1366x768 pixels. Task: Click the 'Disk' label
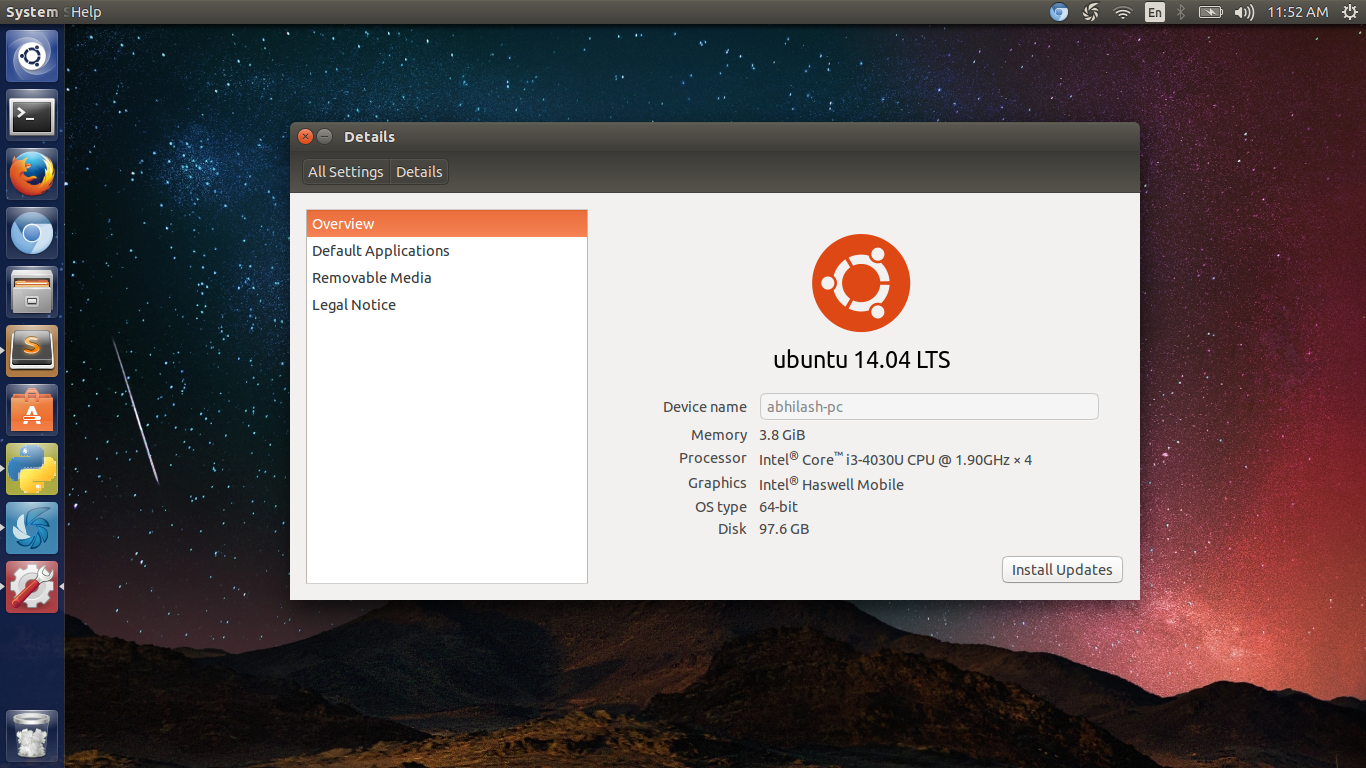coord(732,529)
